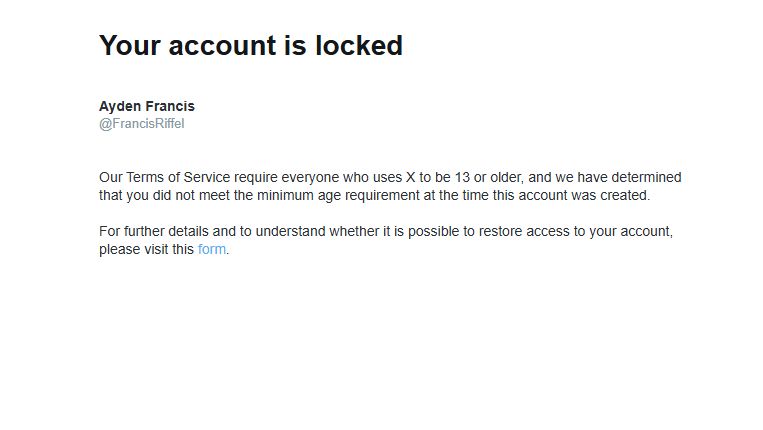Select the display name Ayden Francis

[147, 106]
